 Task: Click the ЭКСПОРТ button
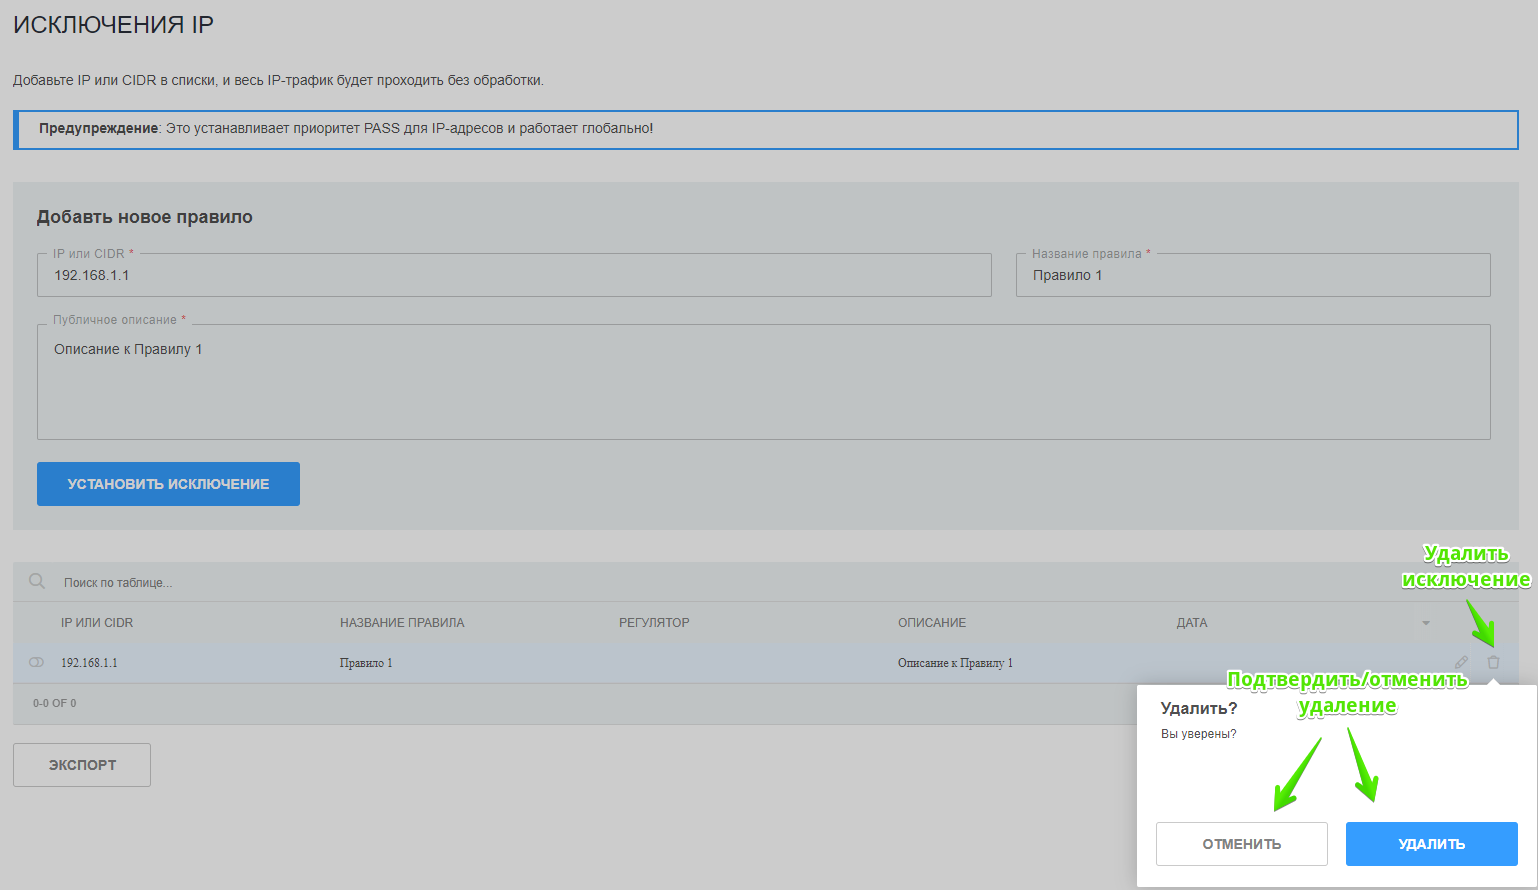click(82, 765)
